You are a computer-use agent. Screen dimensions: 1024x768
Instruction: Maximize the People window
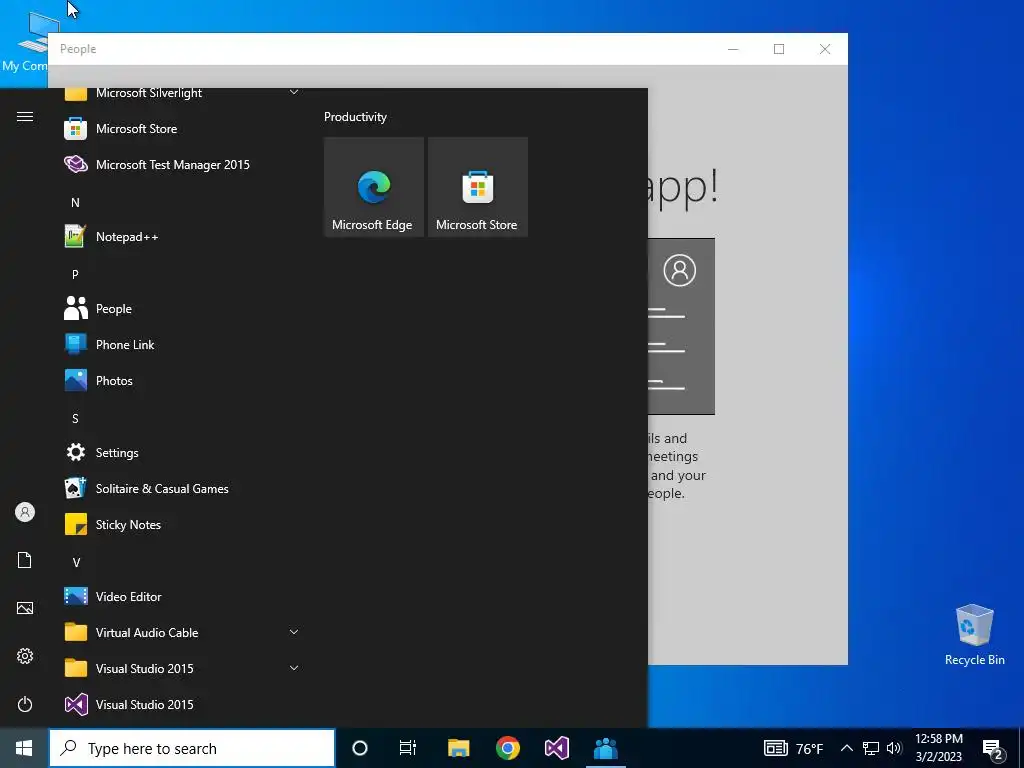point(778,49)
